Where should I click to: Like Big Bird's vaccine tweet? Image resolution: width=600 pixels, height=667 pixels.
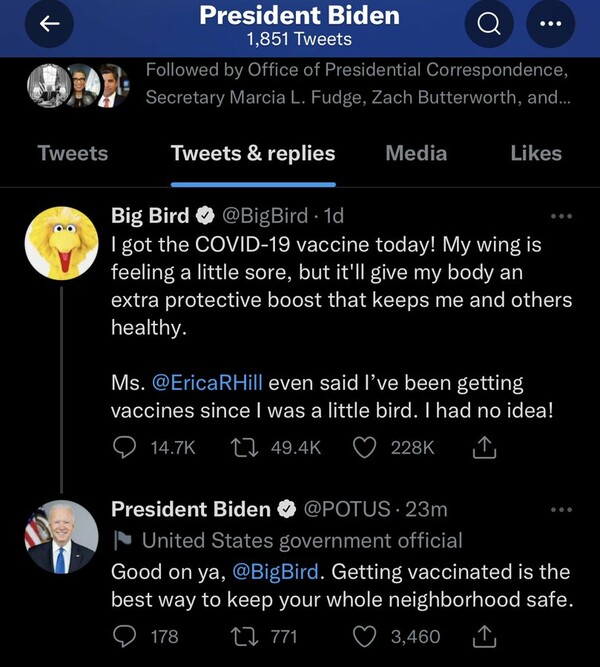(x=366, y=447)
